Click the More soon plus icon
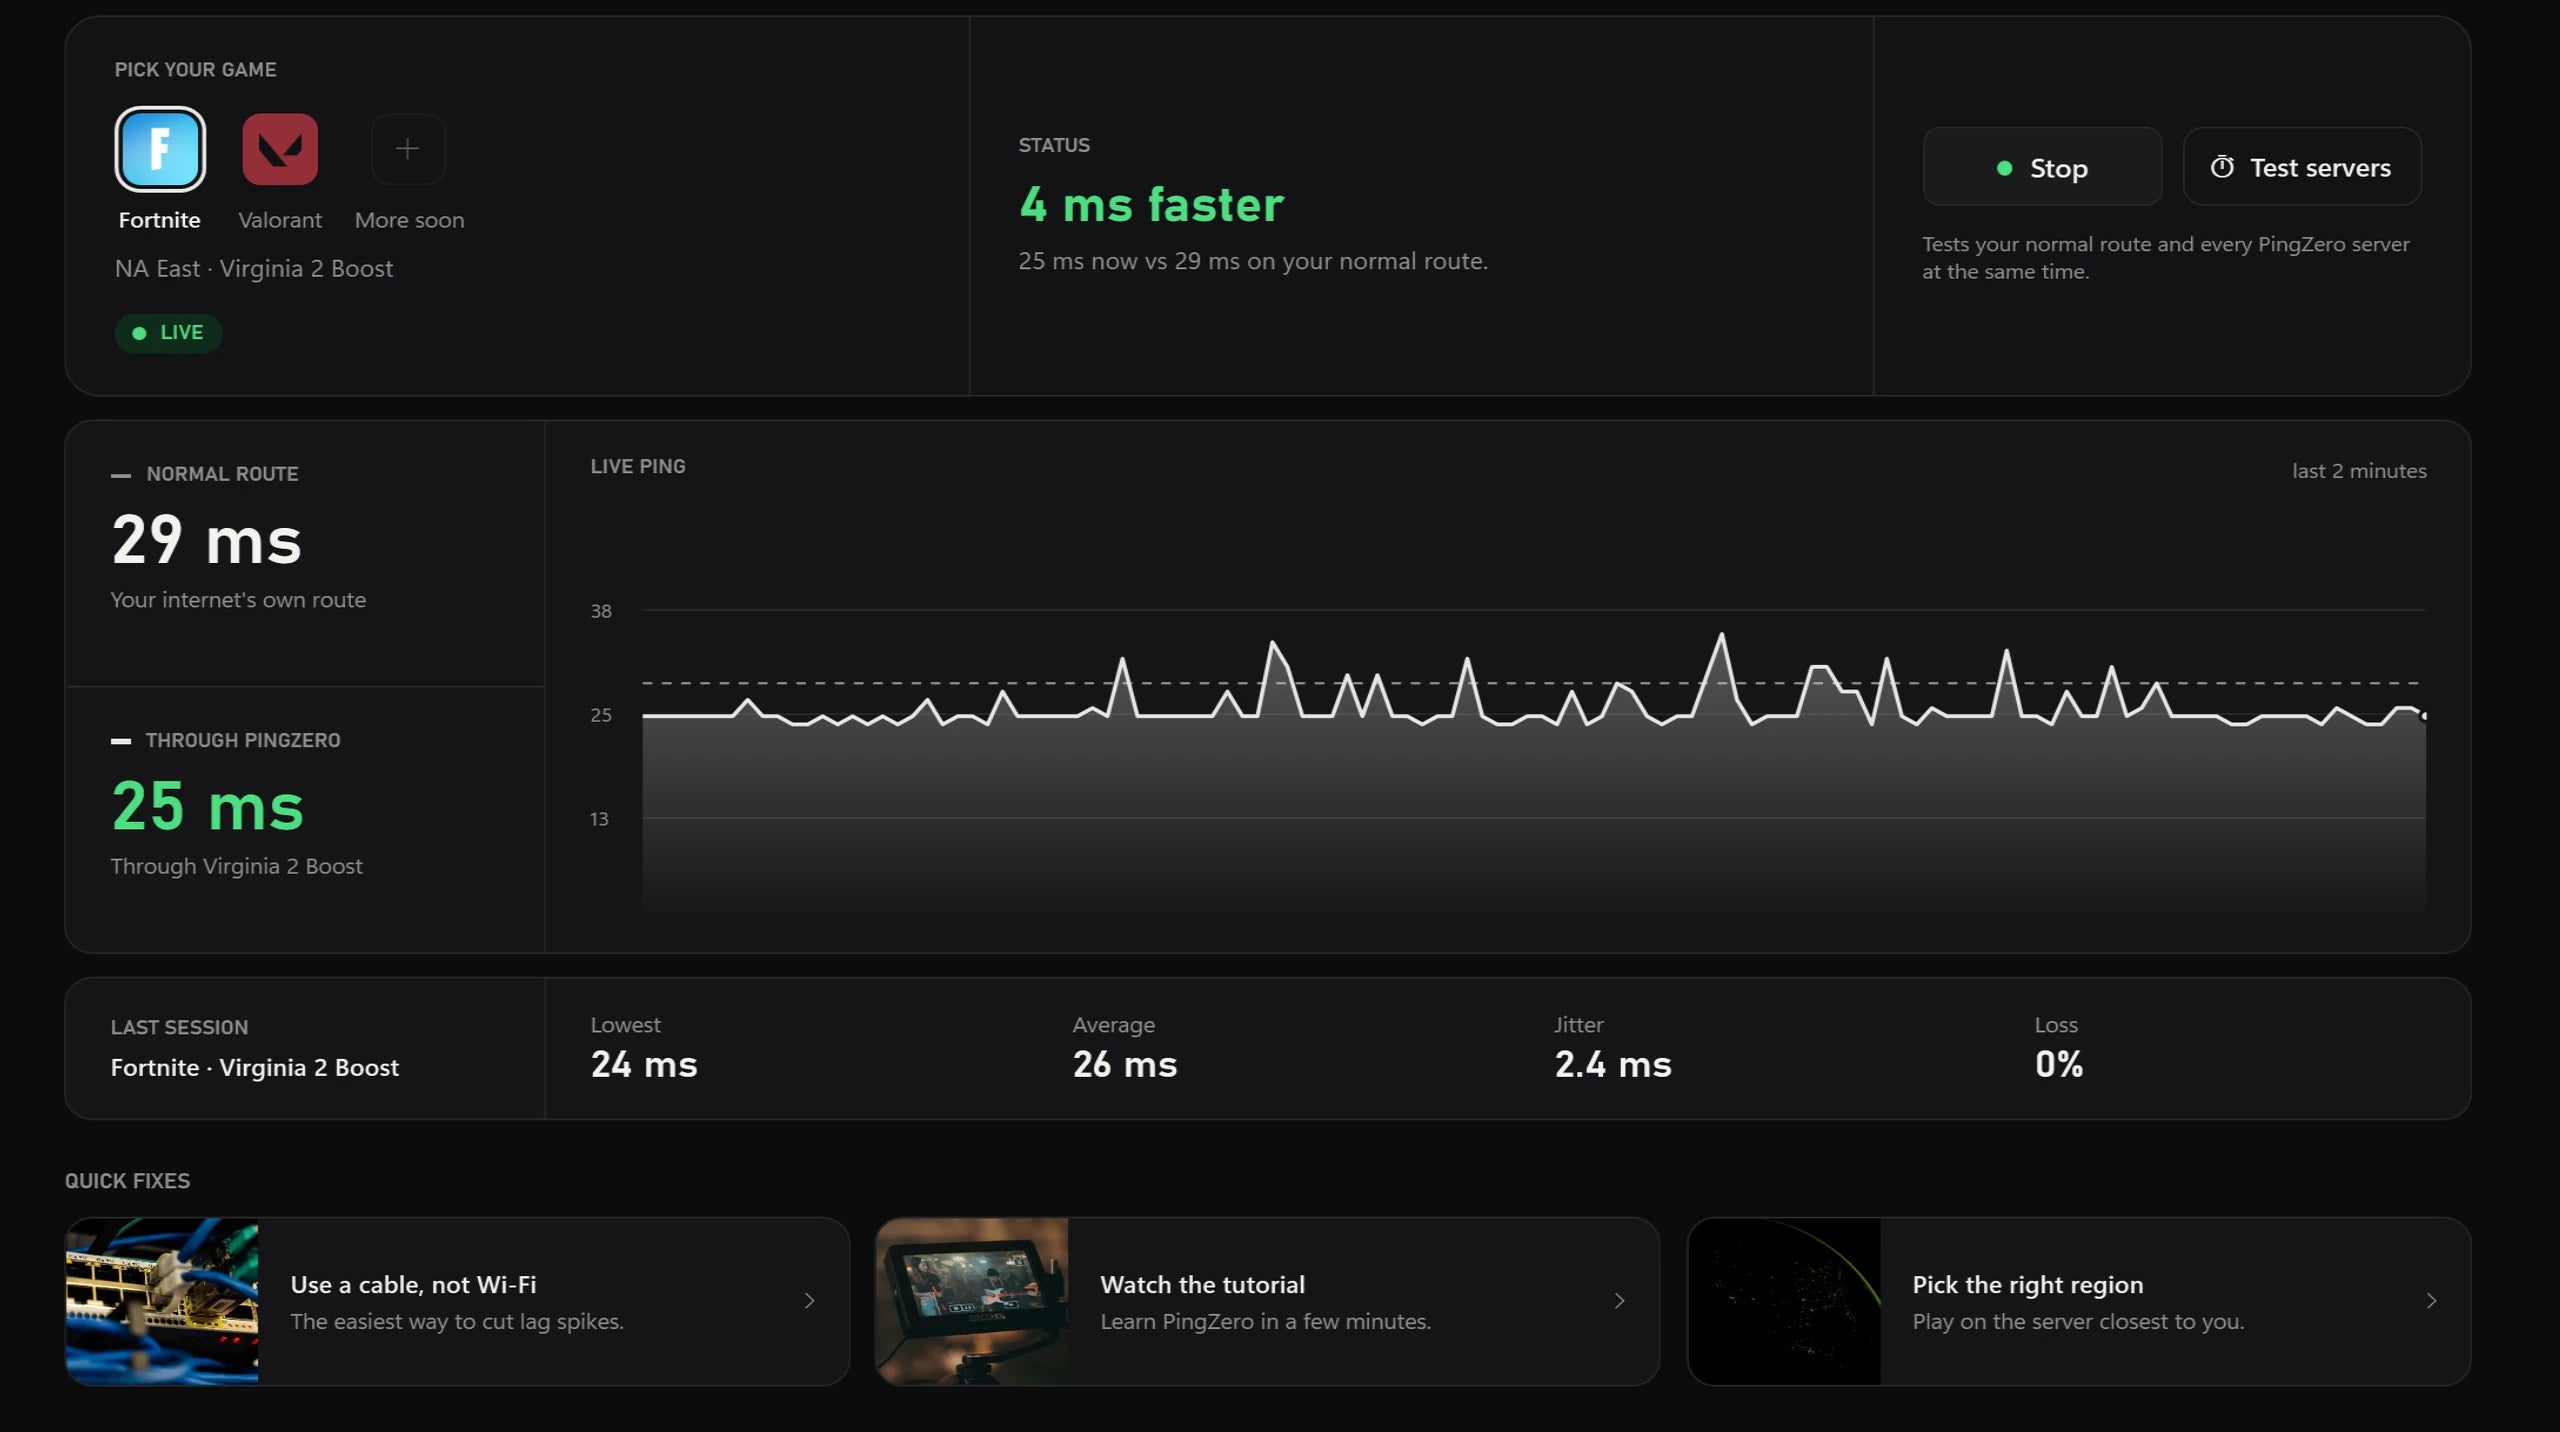The height and width of the screenshot is (1432, 2560). 408,149
